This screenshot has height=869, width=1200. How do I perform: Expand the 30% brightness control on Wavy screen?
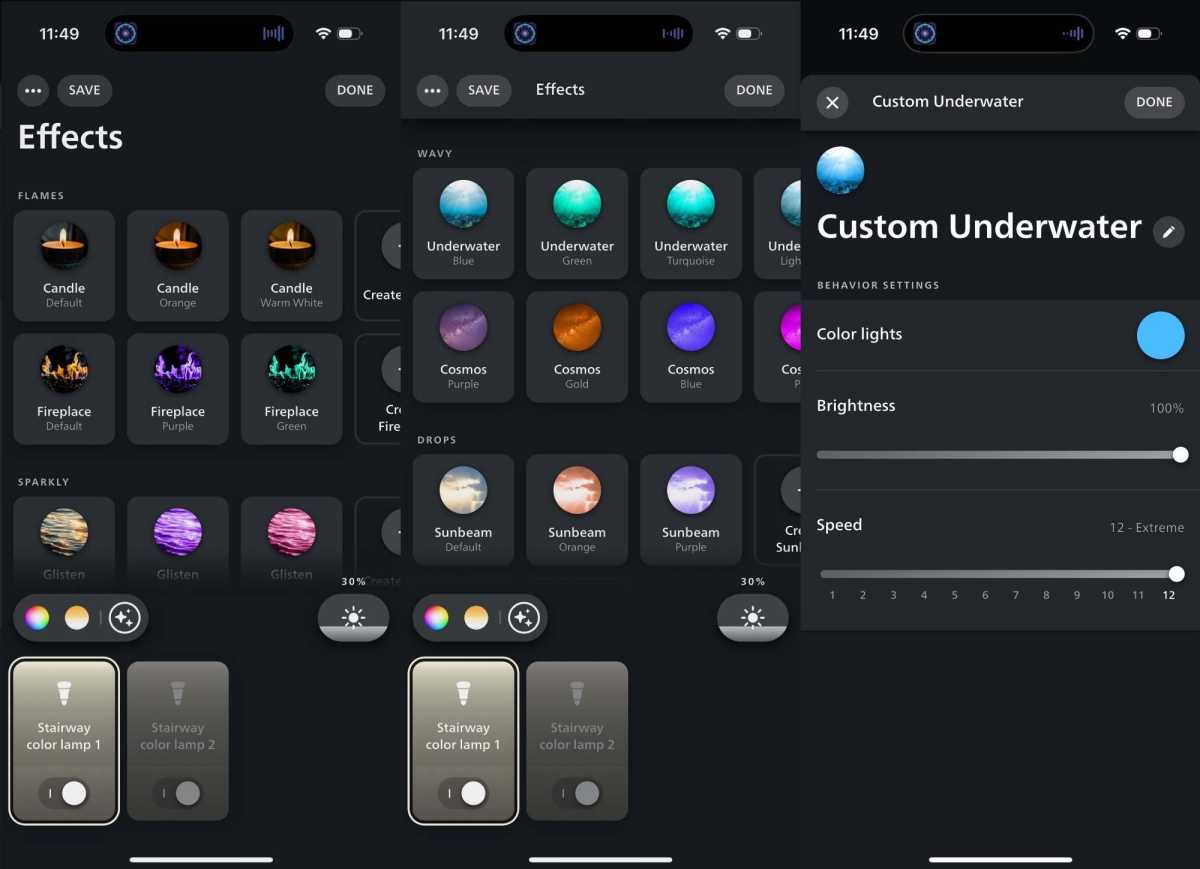click(x=752, y=617)
